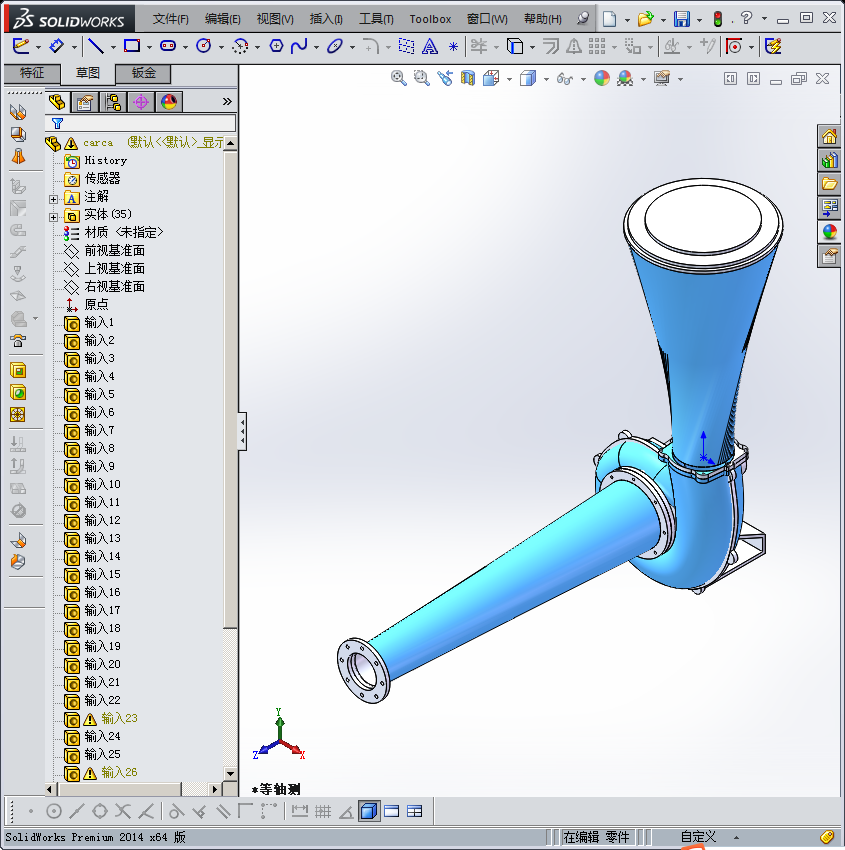Open the Rectangle tool dropdown arrow
Viewport: 845px width, 850px height.
pyautogui.click(x=149, y=48)
